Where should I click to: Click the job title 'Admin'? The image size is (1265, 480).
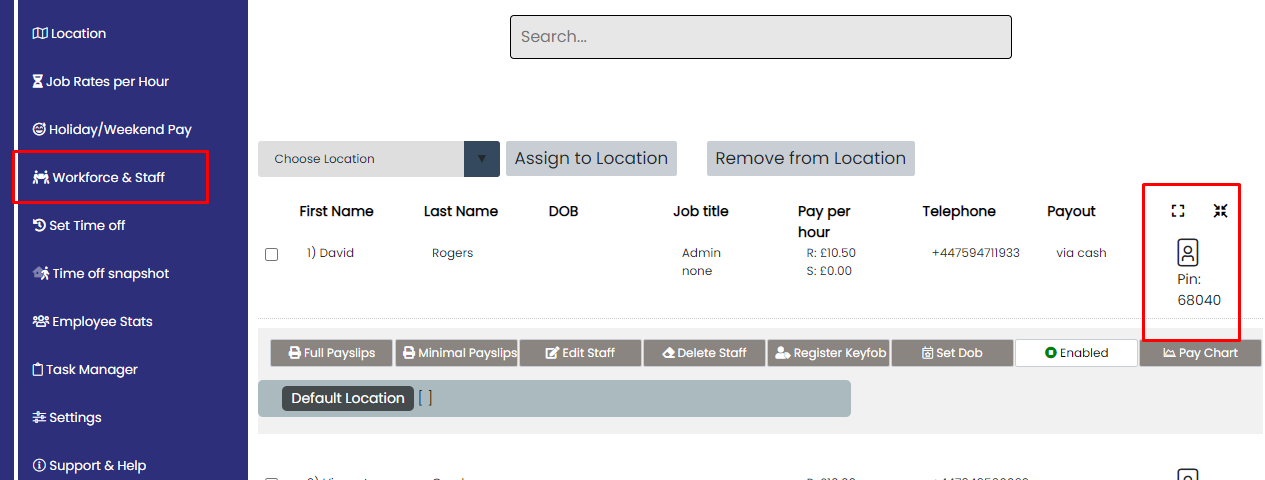pyautogui.click(x=701, y=253)
